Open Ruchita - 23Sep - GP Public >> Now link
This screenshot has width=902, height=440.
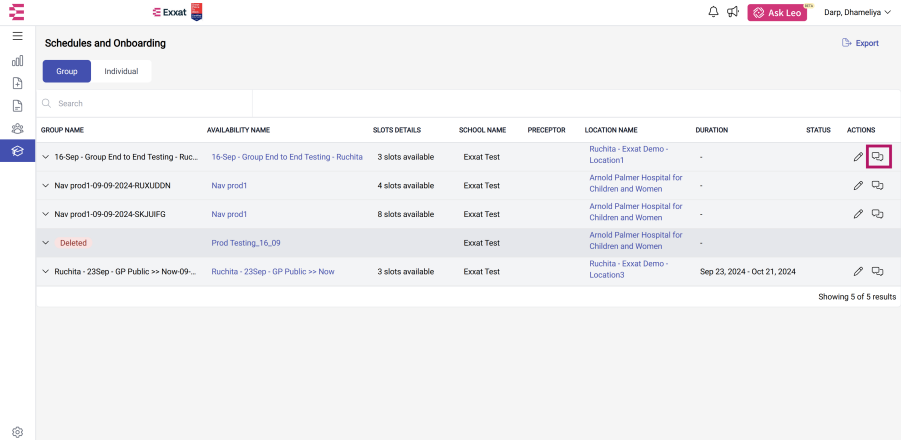(x=273, y=271)
